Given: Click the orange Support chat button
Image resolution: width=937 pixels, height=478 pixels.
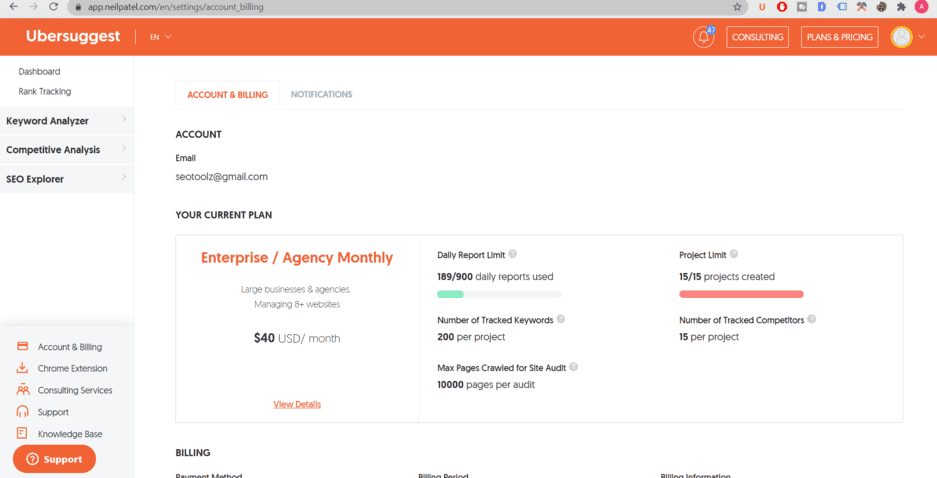Looking at the screenshot, I should [54, 459].
